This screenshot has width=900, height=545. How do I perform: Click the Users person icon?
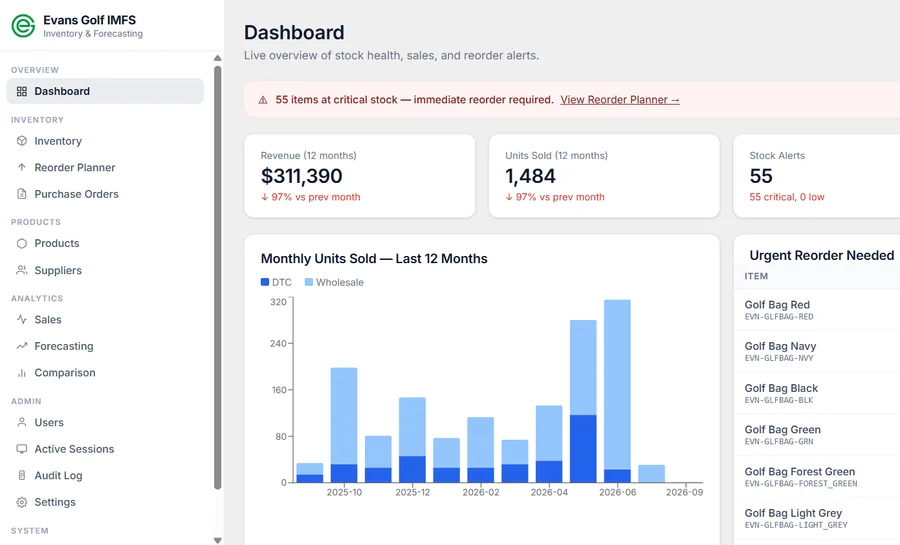click(x=22, y=422)
